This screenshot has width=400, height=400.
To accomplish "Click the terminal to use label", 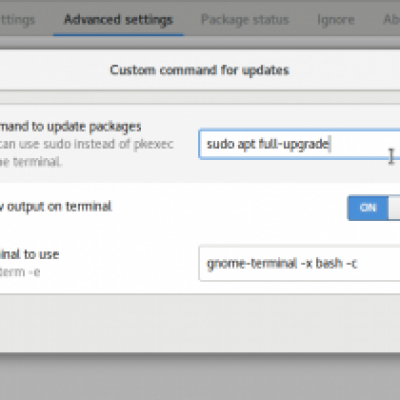I will point(29,254).
